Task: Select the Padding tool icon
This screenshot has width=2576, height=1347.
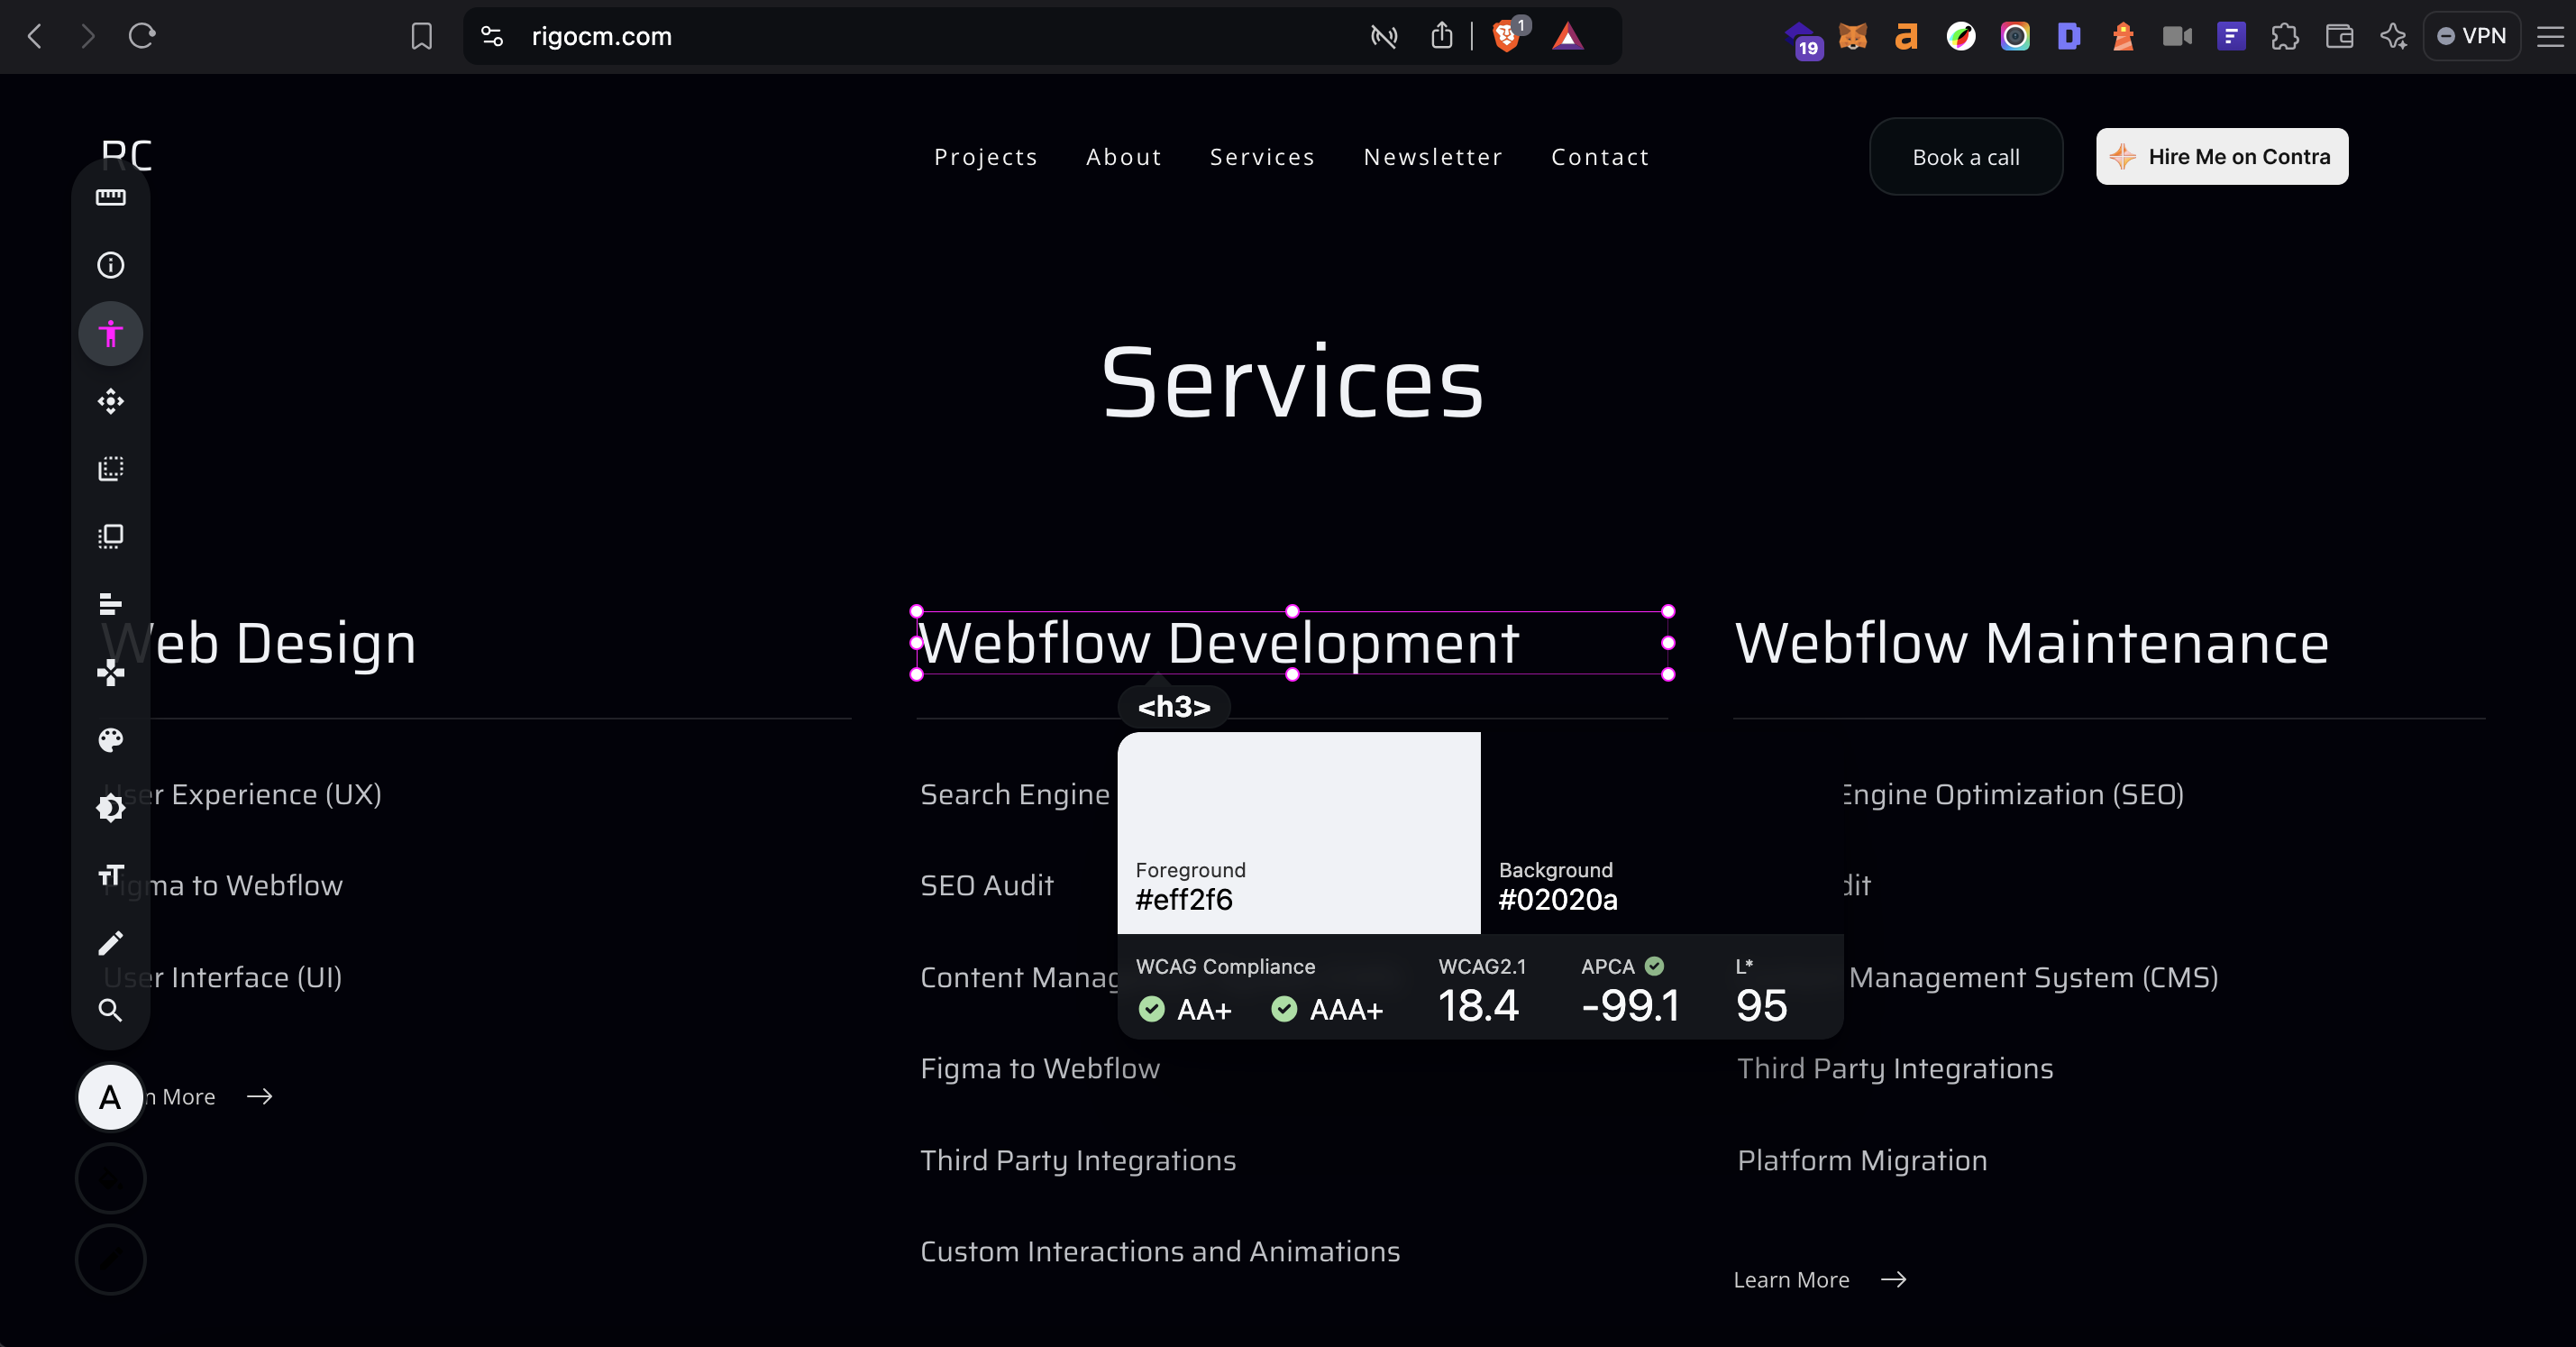Action: click(x=110, y=537)
